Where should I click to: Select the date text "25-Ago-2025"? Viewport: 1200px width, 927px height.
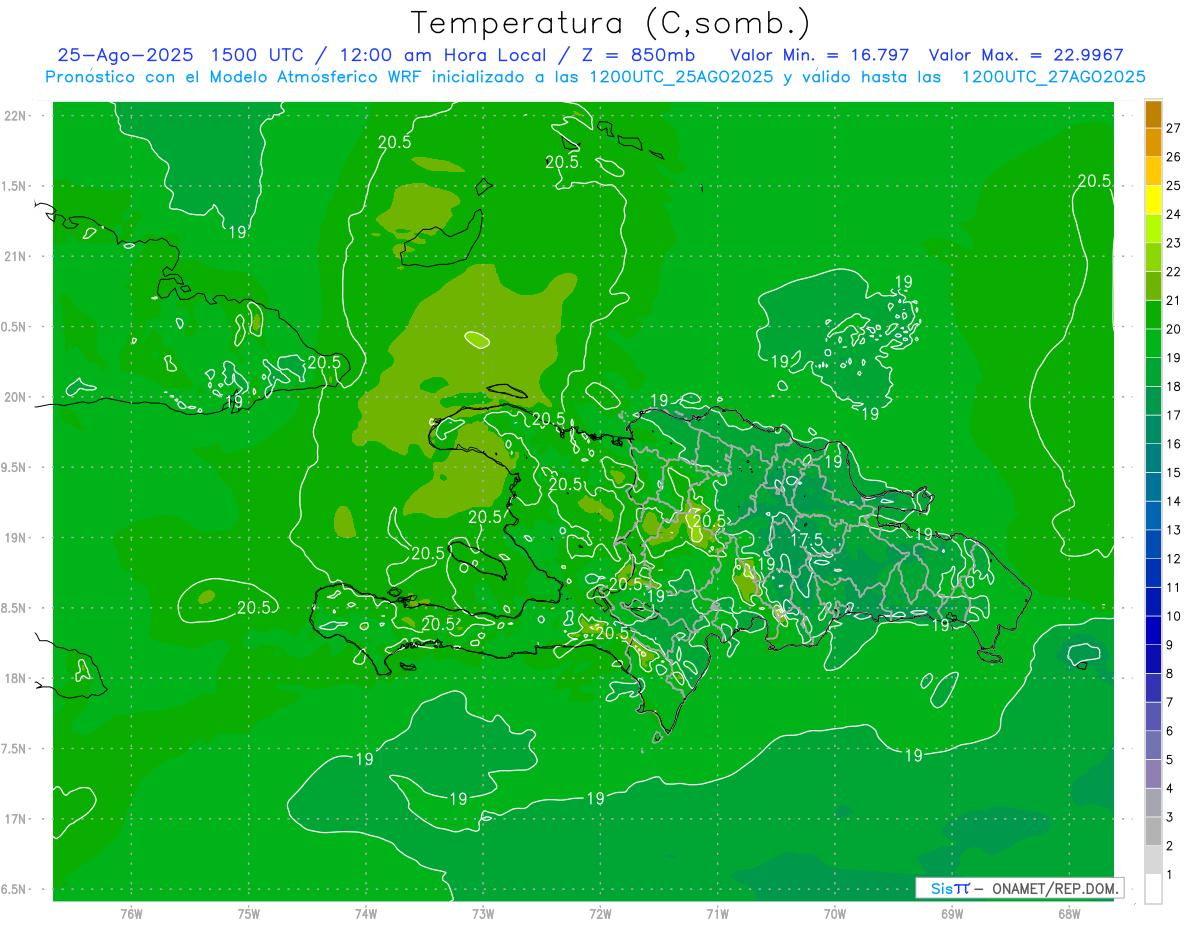click(x=126, y=55)
